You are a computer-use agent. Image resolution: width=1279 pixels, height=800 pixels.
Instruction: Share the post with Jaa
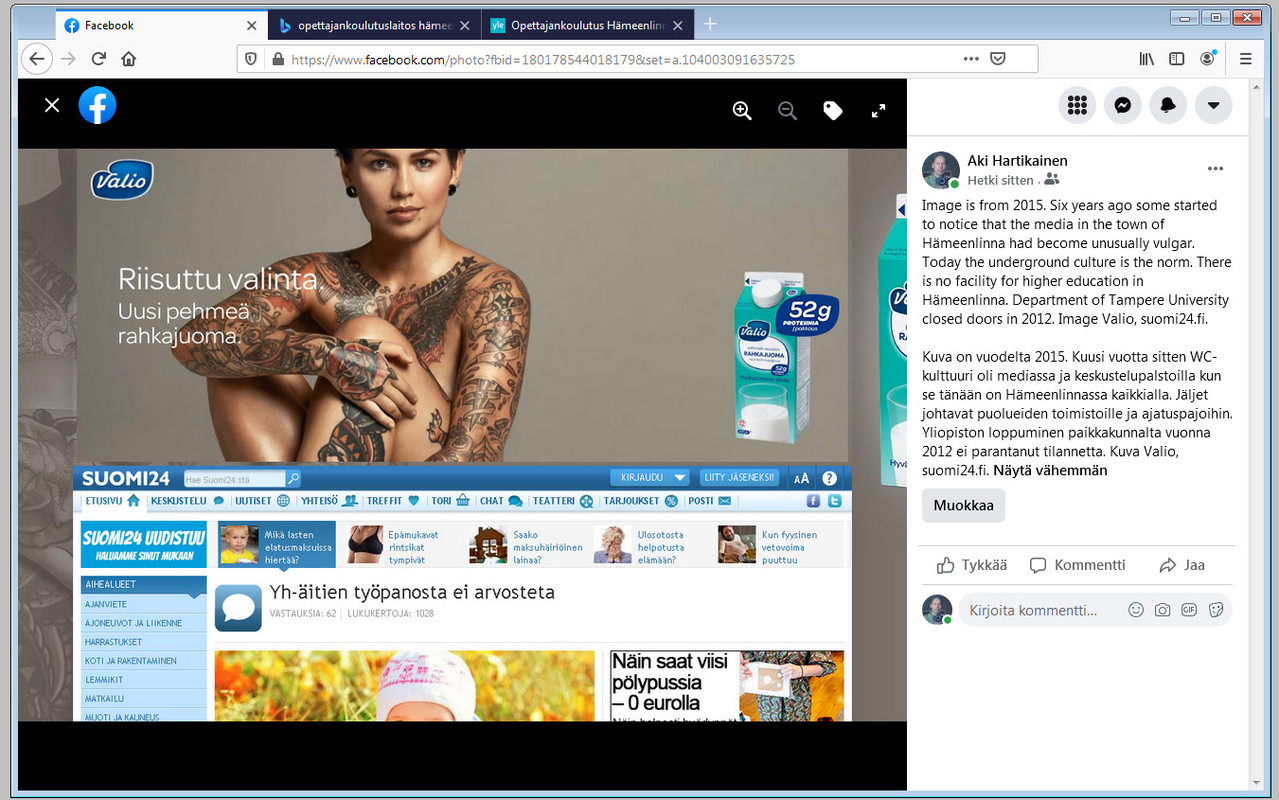coord(1182,565)
